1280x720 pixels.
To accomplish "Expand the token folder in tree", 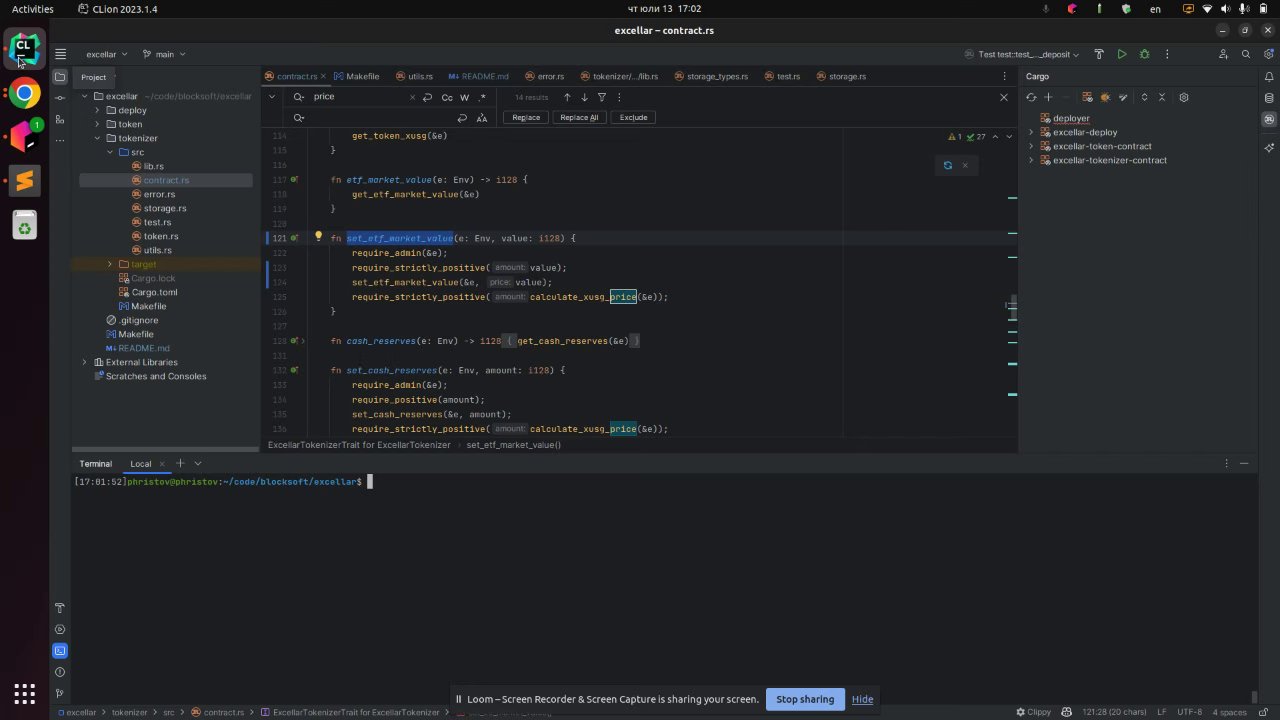I will click(97, 124).
